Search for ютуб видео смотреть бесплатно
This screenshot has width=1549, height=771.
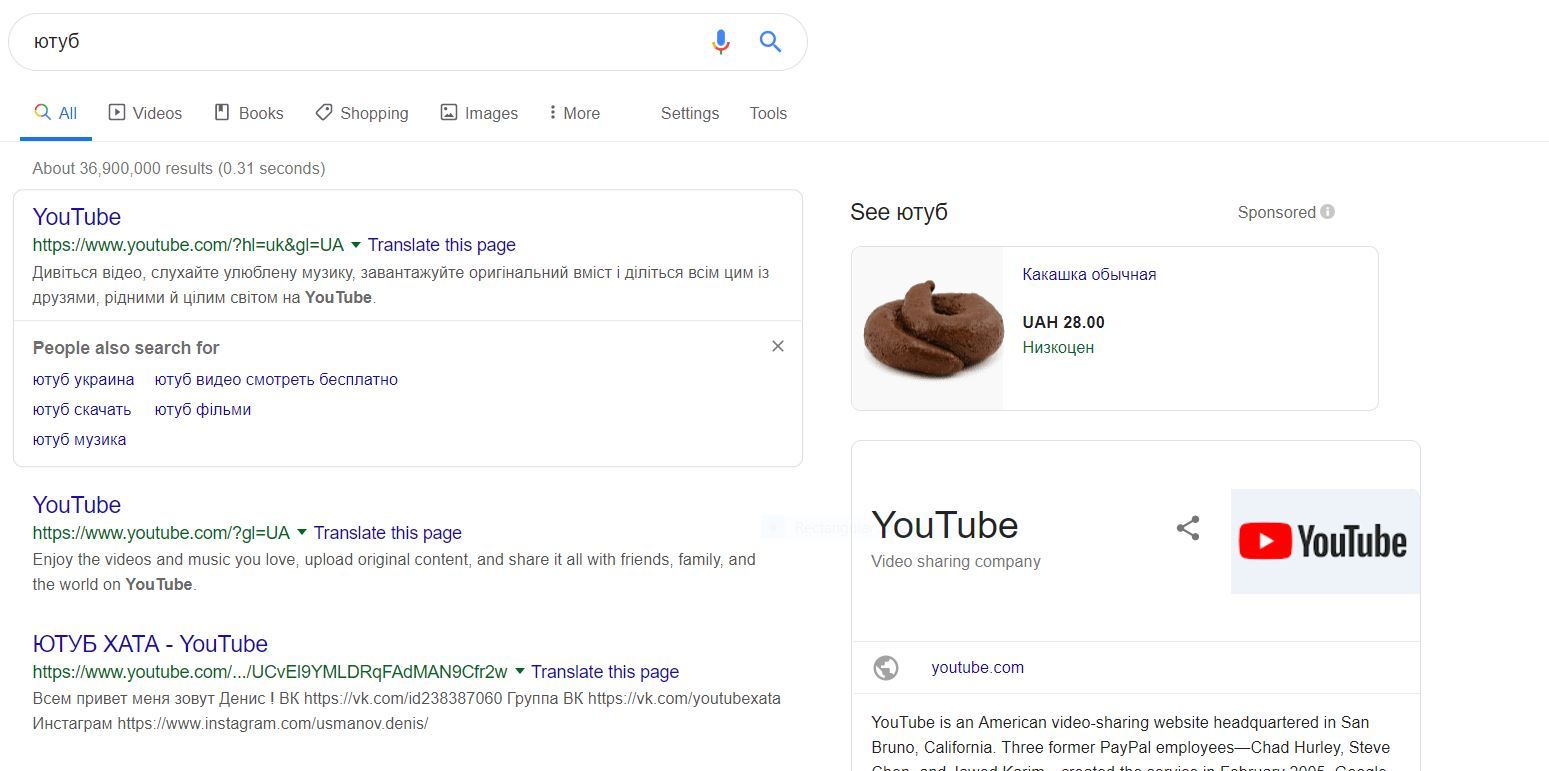276,380
